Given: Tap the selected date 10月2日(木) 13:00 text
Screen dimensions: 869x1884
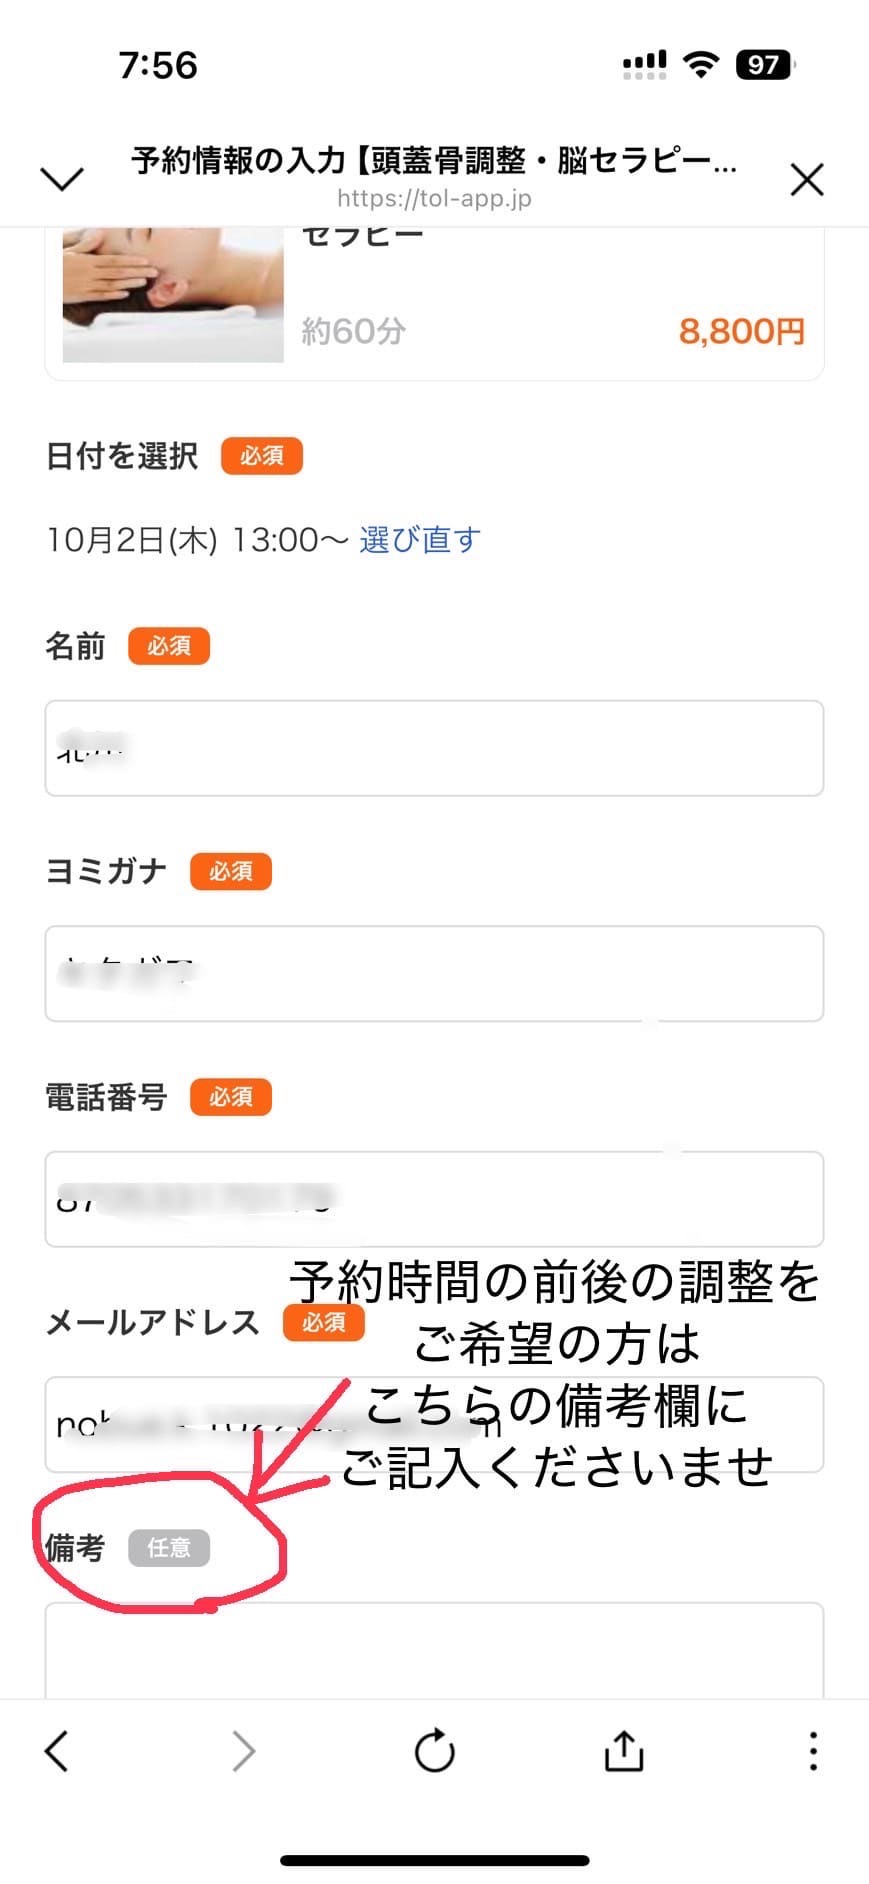Looking at the screenshot, I should pos(196,540).
